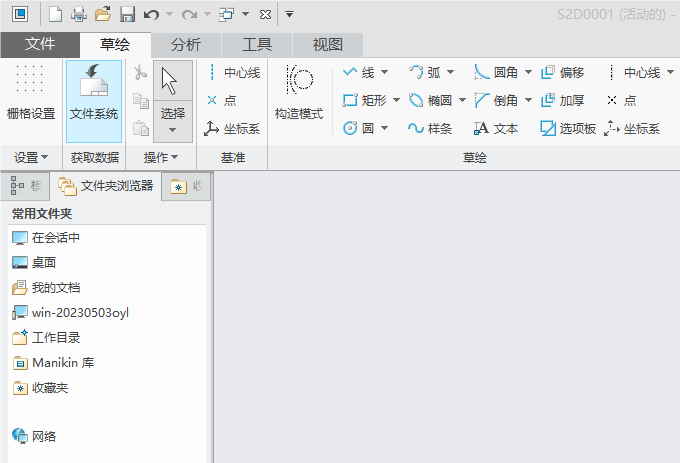The width and height of the screenshot is (680, 463).
Task: Click the 文本 text tool
Action: pos(496,128)
